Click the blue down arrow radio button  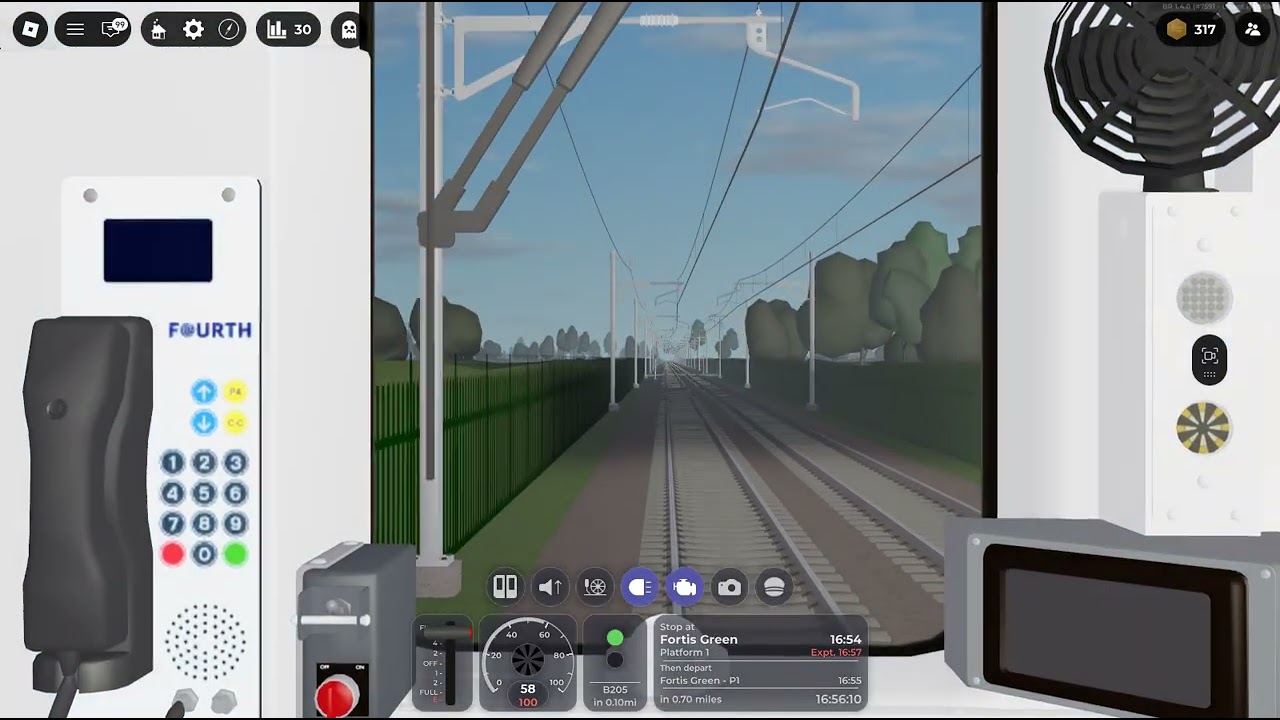click(204, 422)
